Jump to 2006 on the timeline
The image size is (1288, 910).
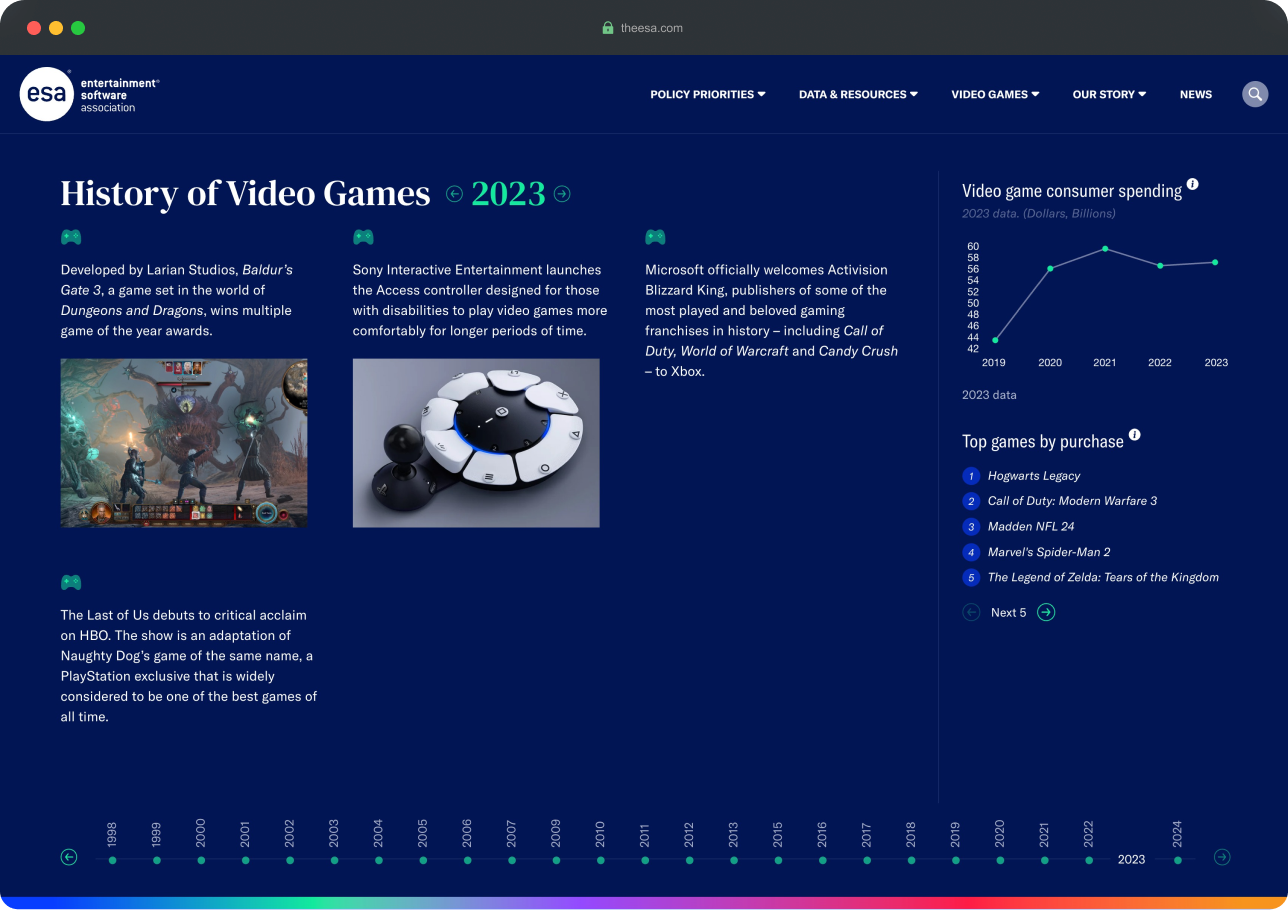467,843
